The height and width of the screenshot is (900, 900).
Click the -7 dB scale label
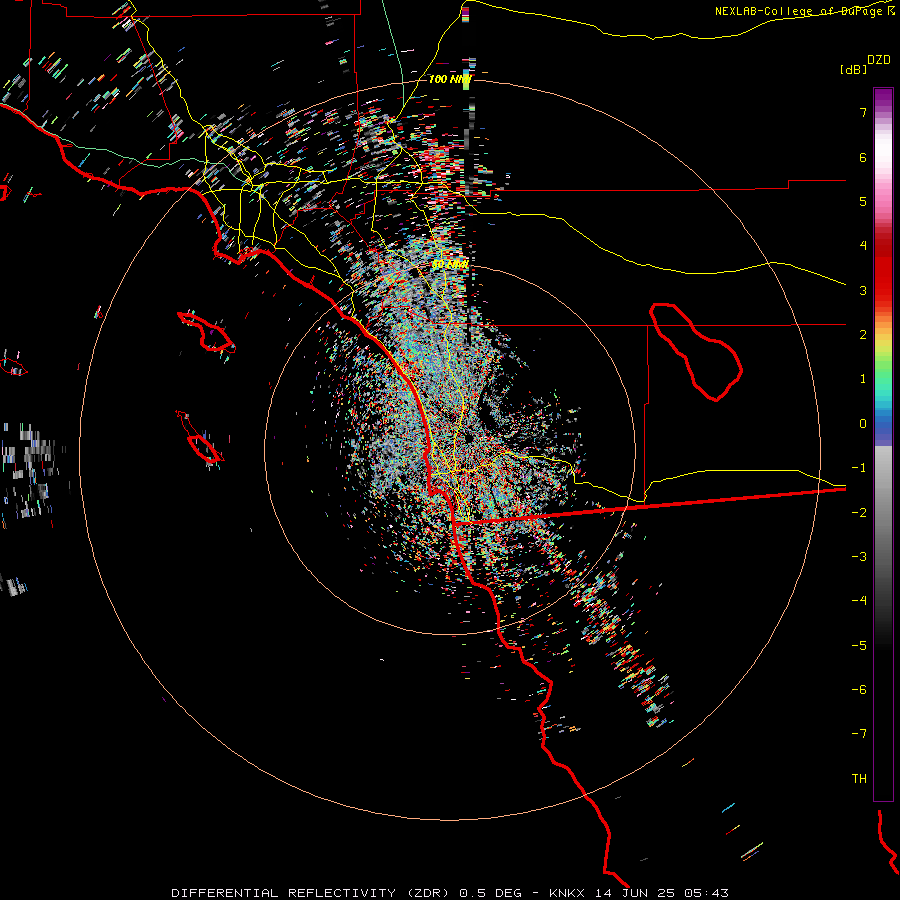point(859,734)
